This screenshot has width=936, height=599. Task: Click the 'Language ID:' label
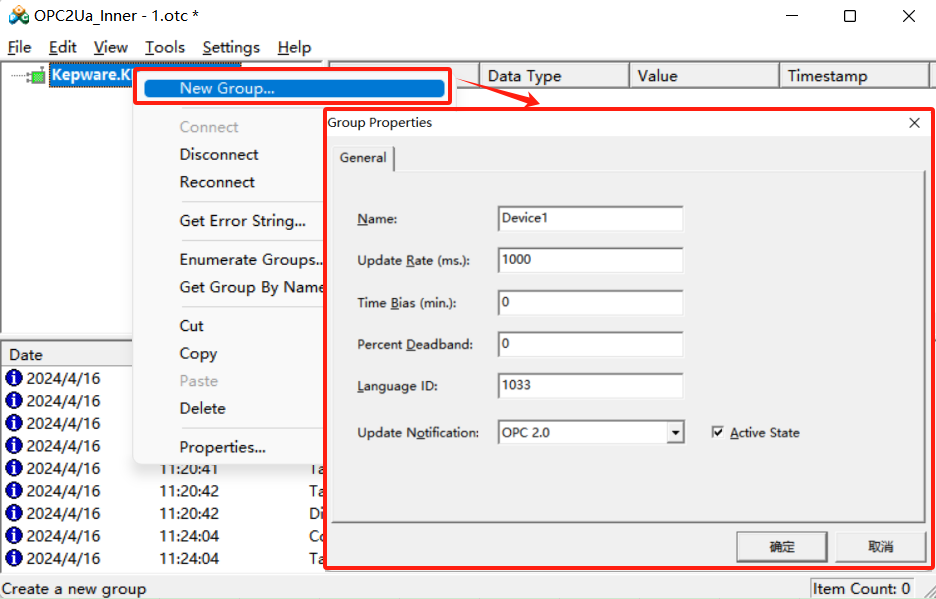point(398,387)
